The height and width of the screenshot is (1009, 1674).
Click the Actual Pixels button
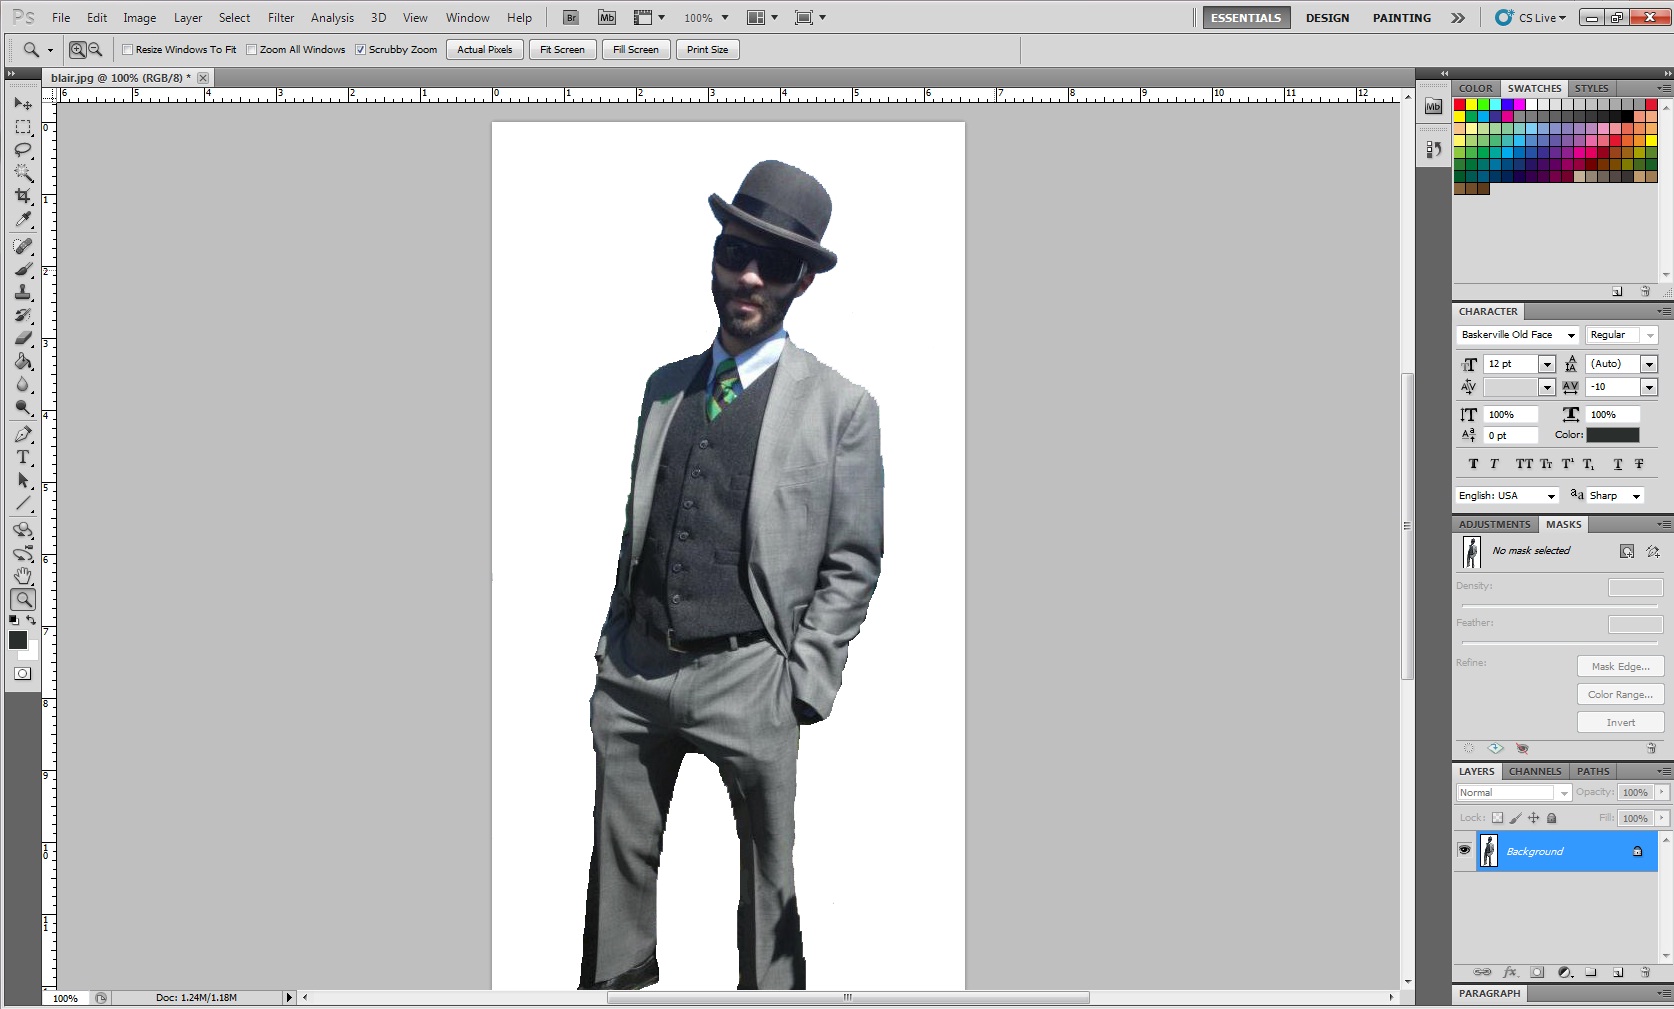(485, 49)
